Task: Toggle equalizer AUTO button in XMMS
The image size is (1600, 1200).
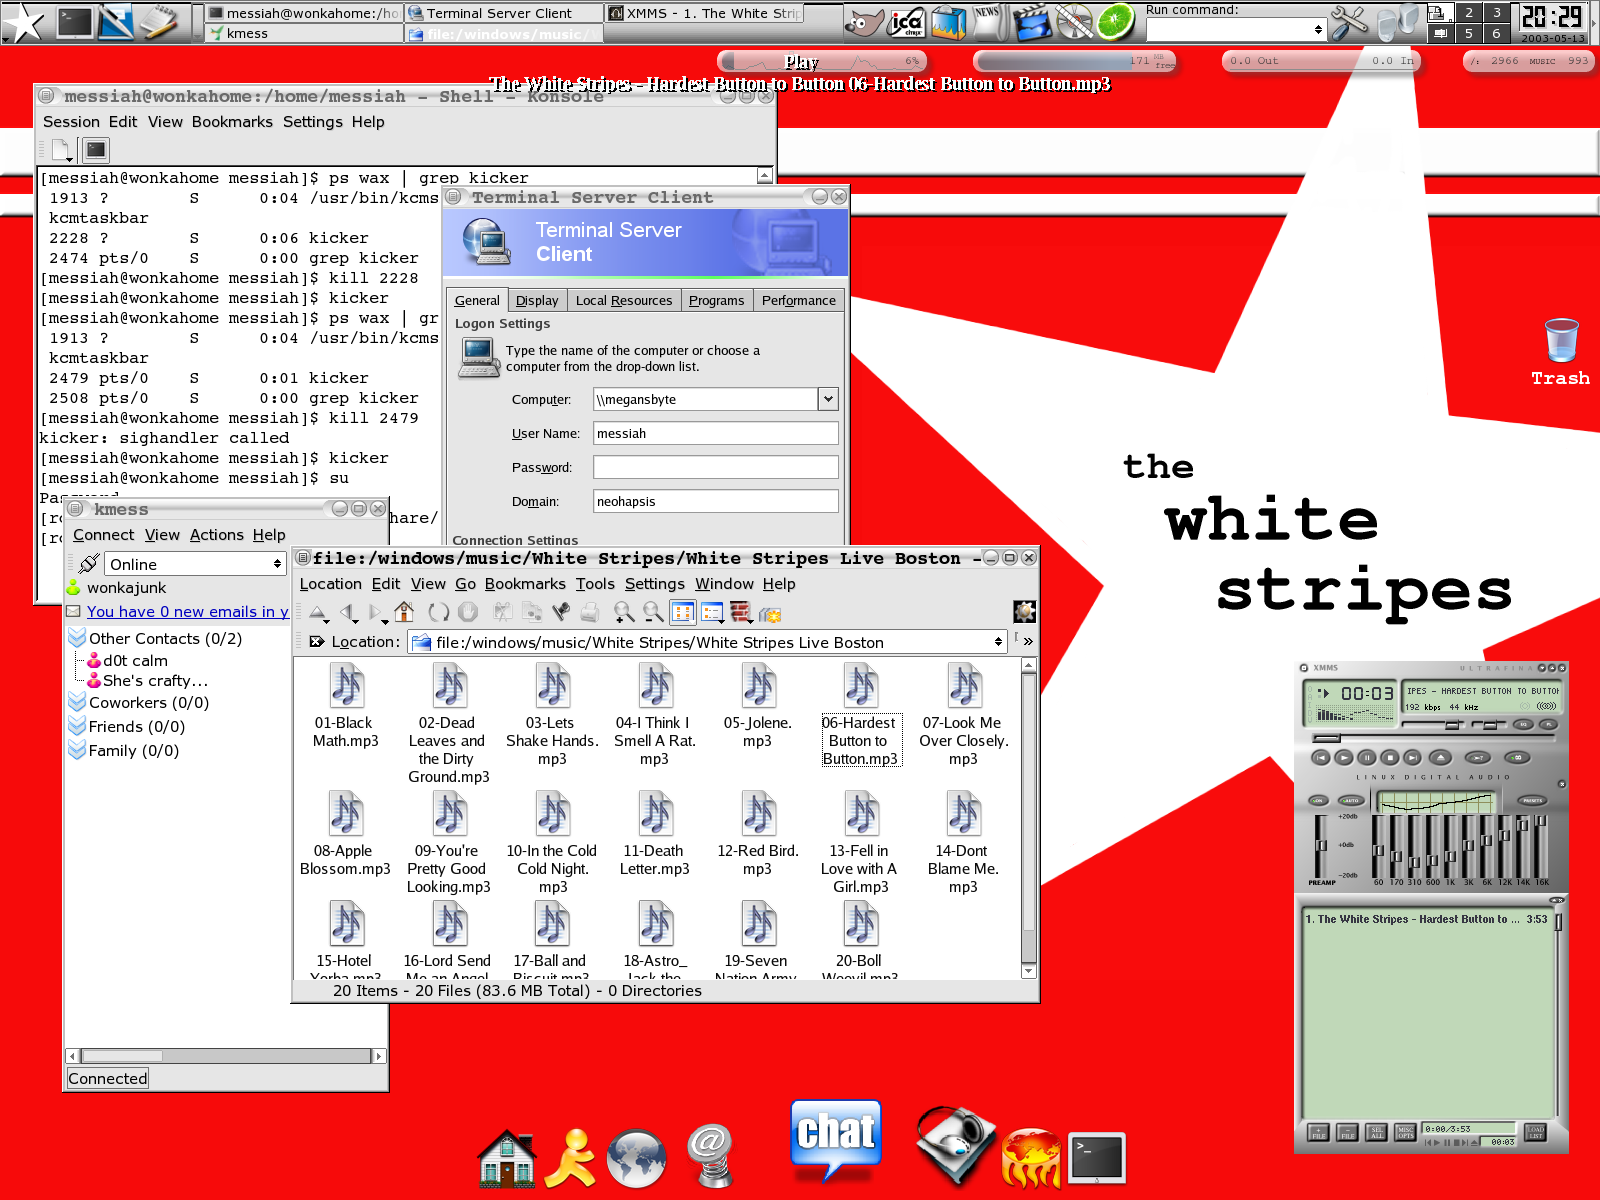Action: click(1351, 801)
